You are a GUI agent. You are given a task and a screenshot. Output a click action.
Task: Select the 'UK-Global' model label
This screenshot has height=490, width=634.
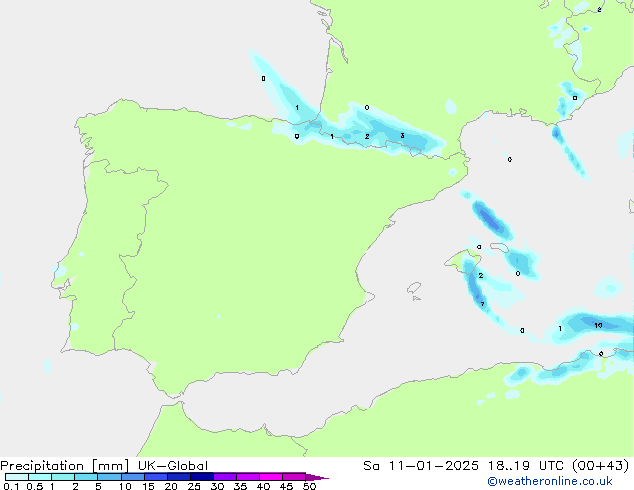point(173,466)
